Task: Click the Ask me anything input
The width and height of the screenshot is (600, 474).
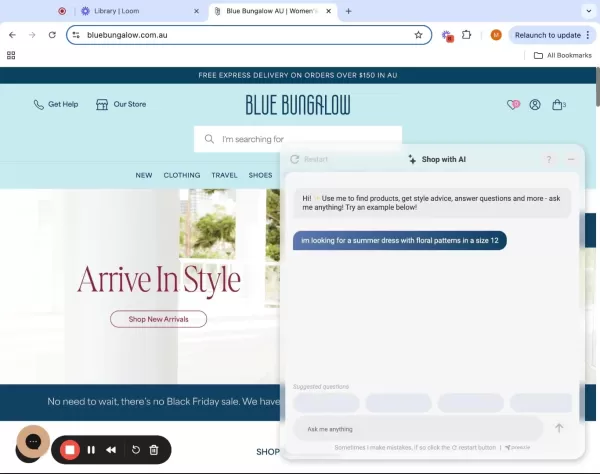Action: 418,429
